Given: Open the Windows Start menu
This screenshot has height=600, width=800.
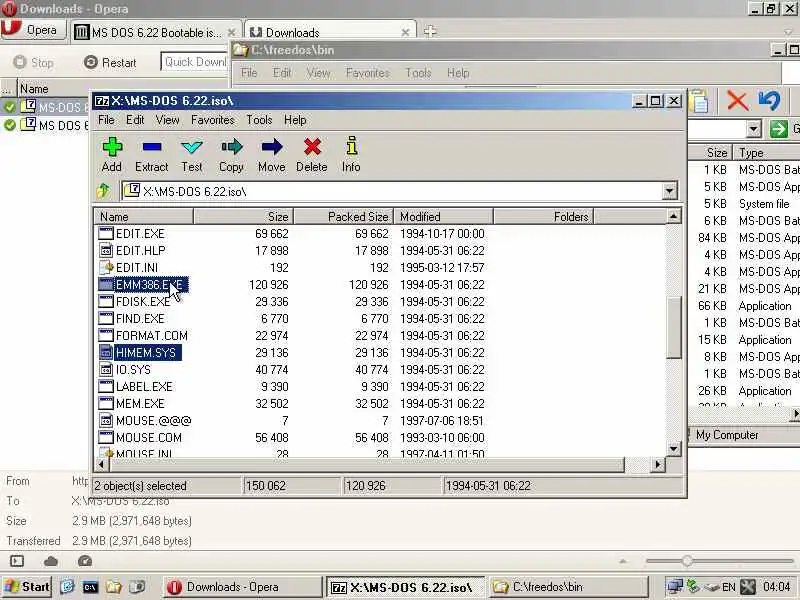Looking at the screenshot, I should click(27, 587).
